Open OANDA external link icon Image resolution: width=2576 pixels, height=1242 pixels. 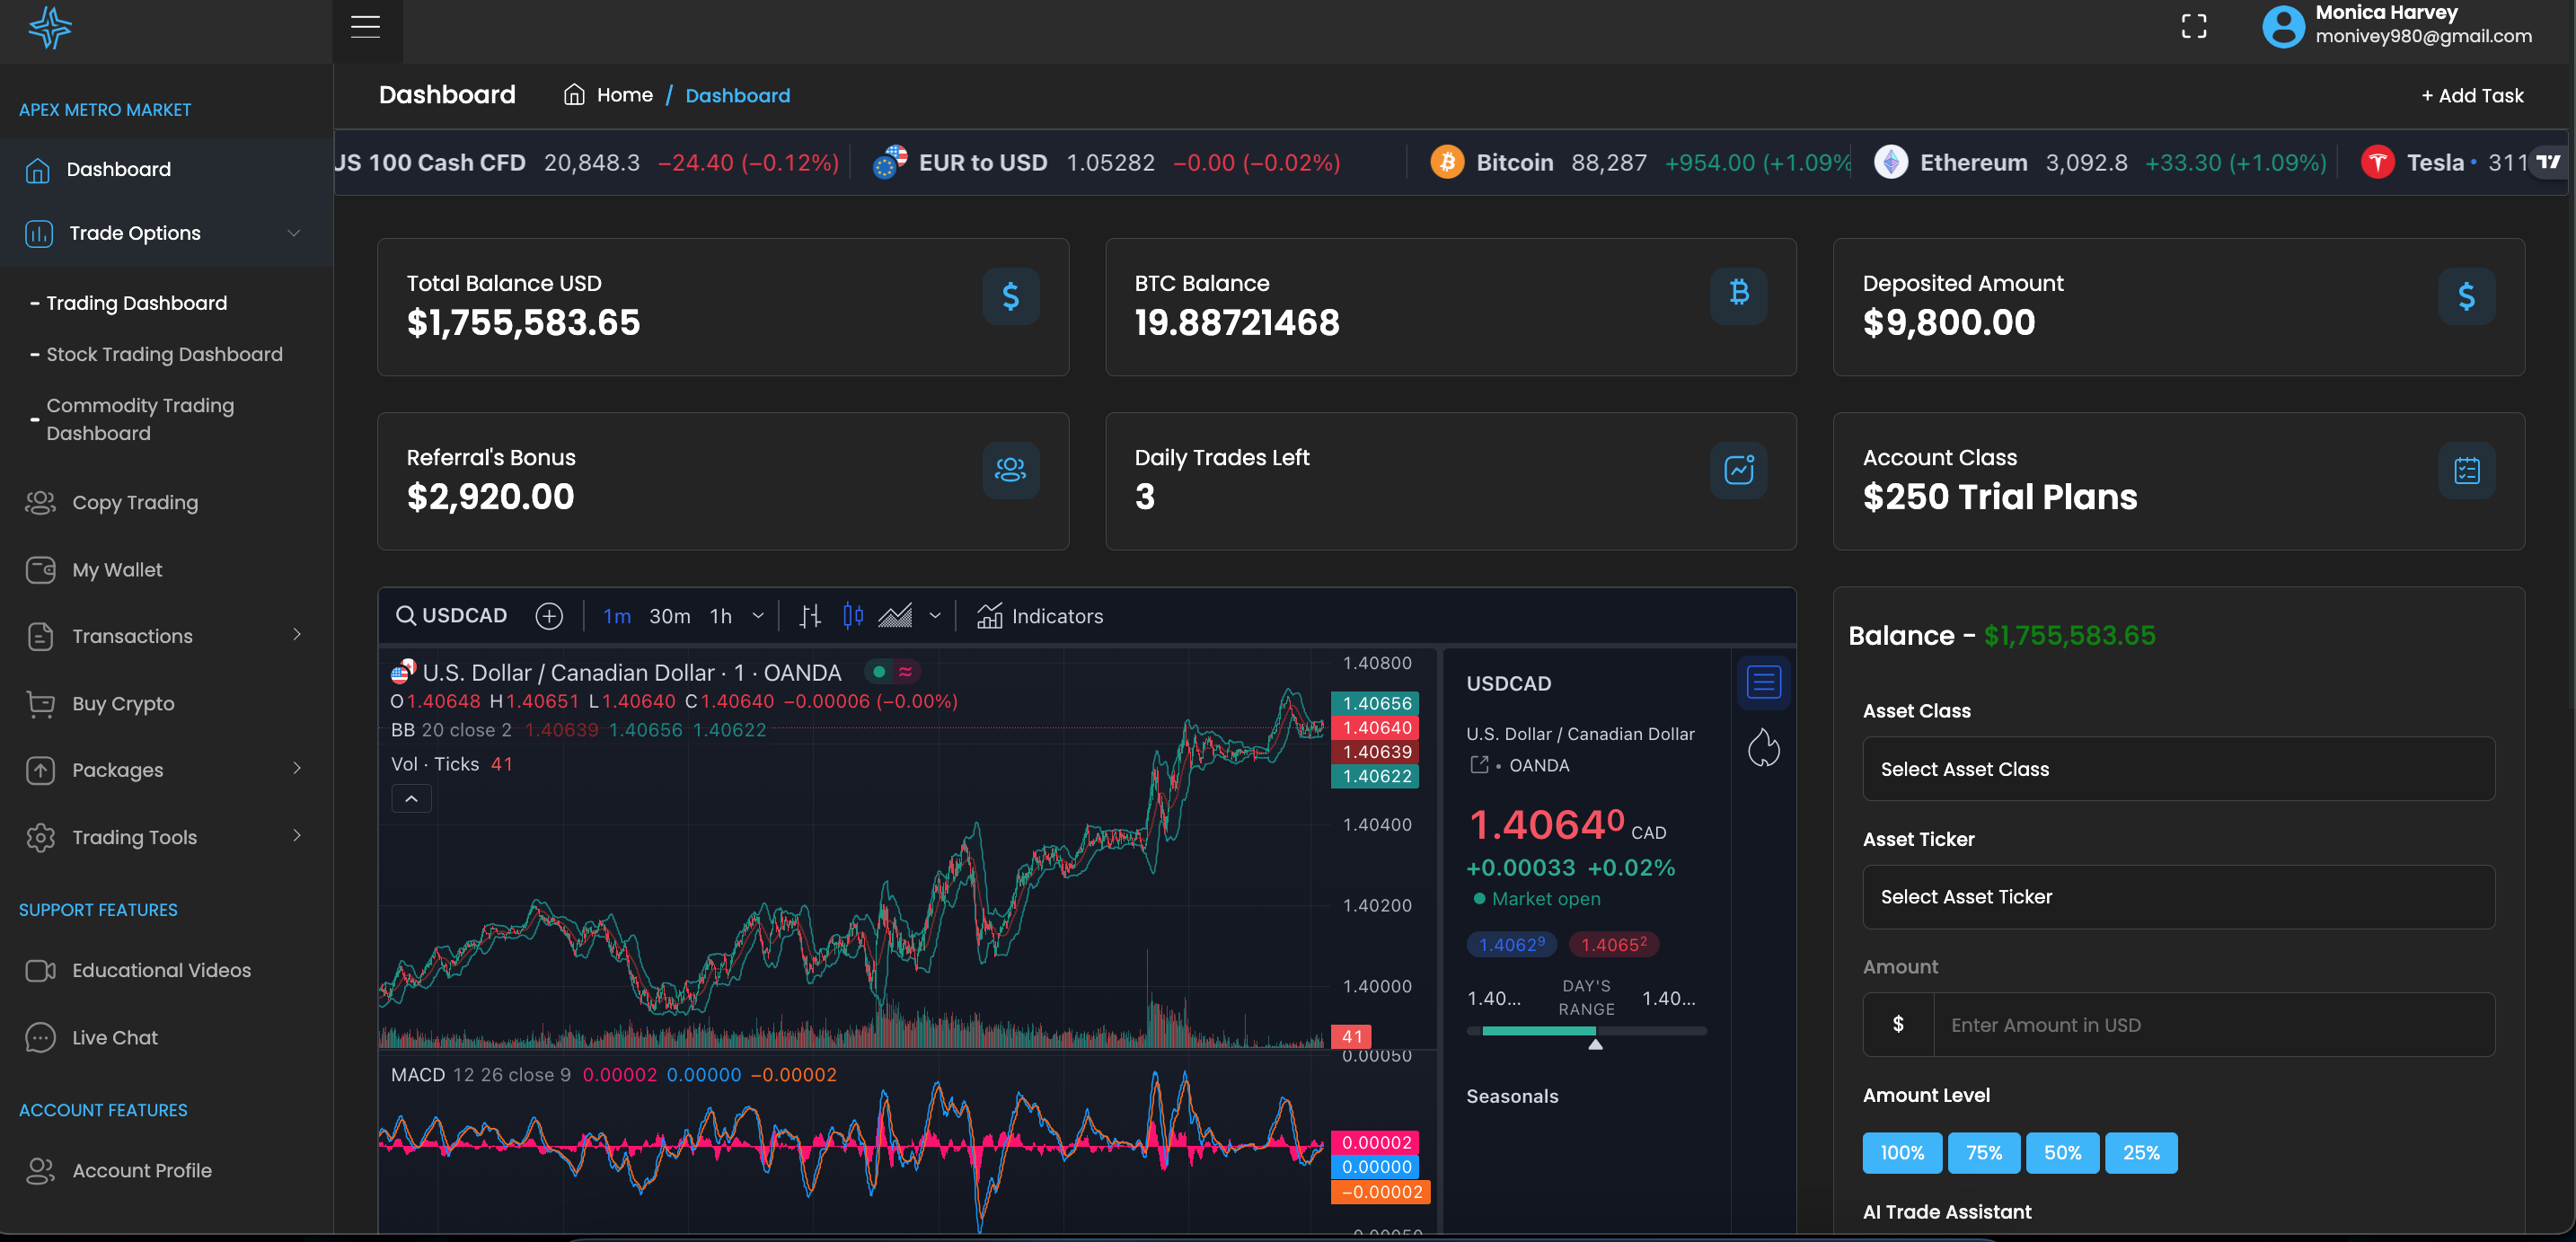[x=1479, y=765]
